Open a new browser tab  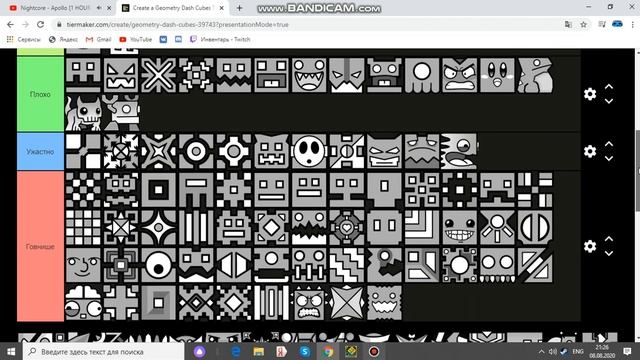click(x=239, y=8)
